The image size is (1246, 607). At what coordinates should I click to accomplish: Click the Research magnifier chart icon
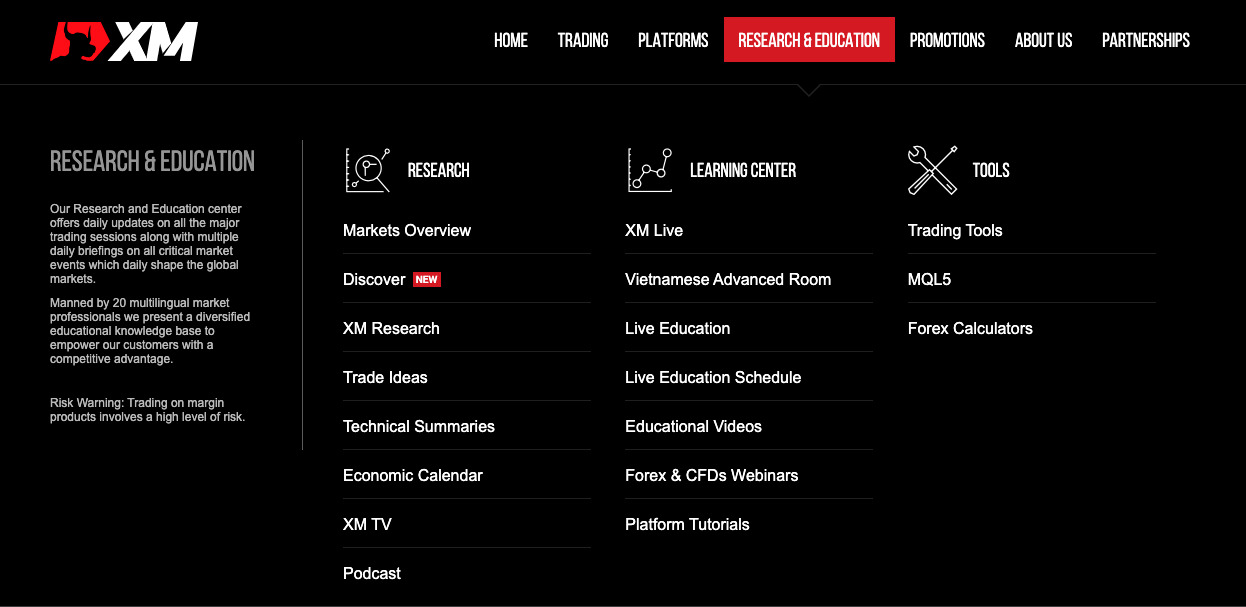click(x=367, y=170)
